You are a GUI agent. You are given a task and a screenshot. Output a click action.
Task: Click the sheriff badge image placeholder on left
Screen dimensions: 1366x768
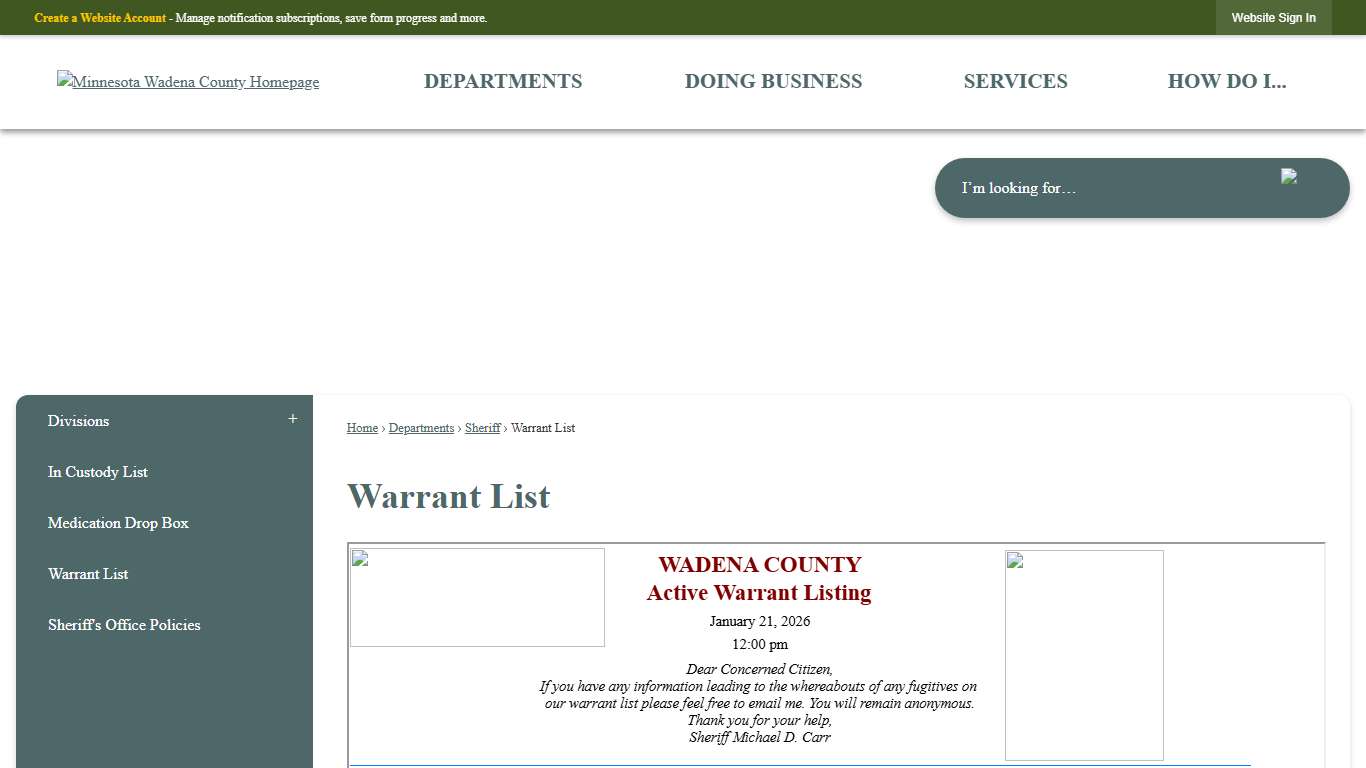pyautogui.click(x=477, y=597)
